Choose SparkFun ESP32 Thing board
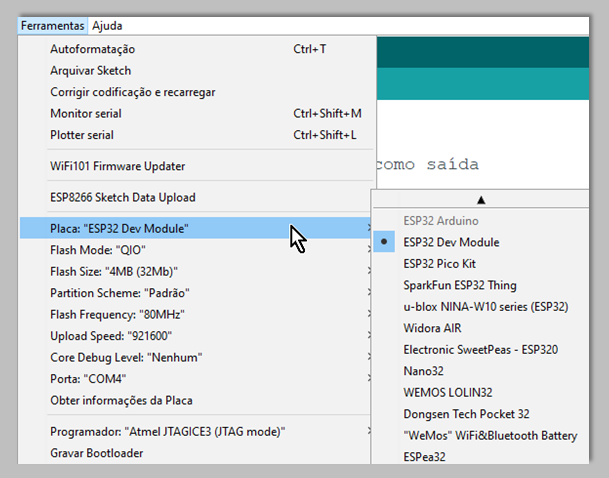The image size is (609, 478). pos(460,285)
